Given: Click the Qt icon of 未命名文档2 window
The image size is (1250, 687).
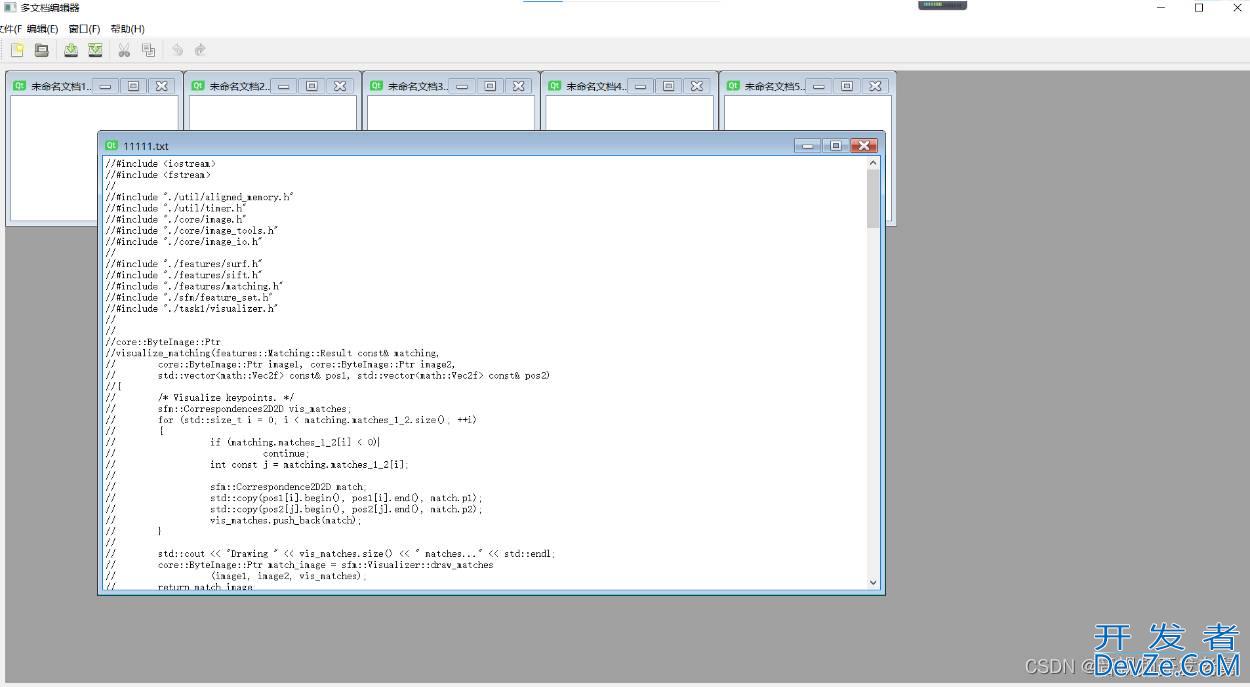Looking at the screenshot, I should click(198, 86).
